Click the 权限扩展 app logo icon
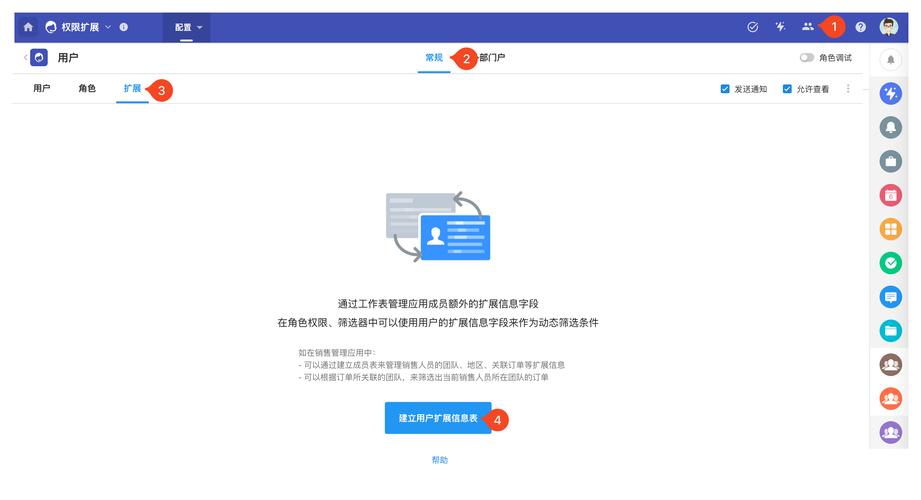The image size is (921, 500). (51, 27)
